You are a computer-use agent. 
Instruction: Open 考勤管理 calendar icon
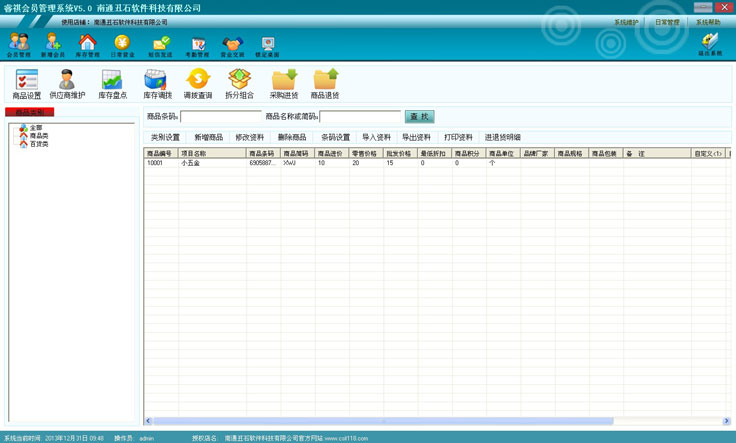(198, 45)
